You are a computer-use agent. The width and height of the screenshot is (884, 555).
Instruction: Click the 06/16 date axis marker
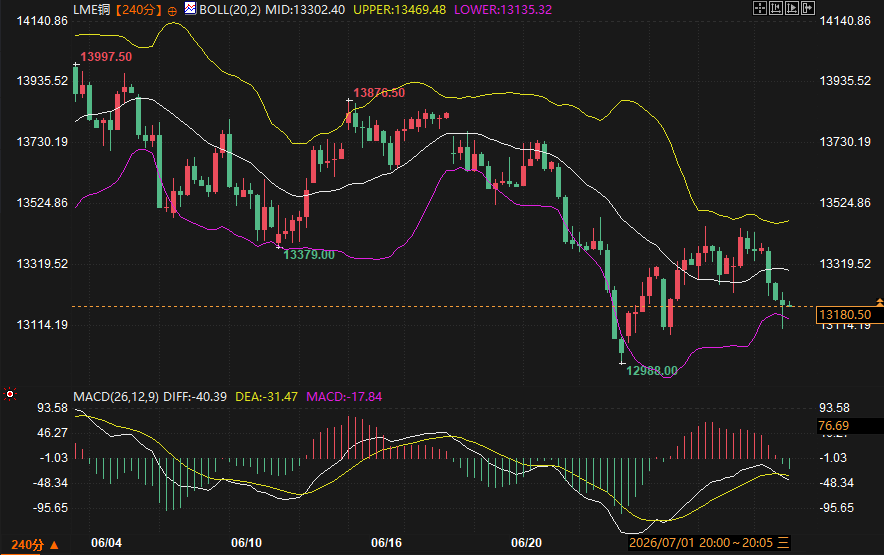click(x=386, y=543)
